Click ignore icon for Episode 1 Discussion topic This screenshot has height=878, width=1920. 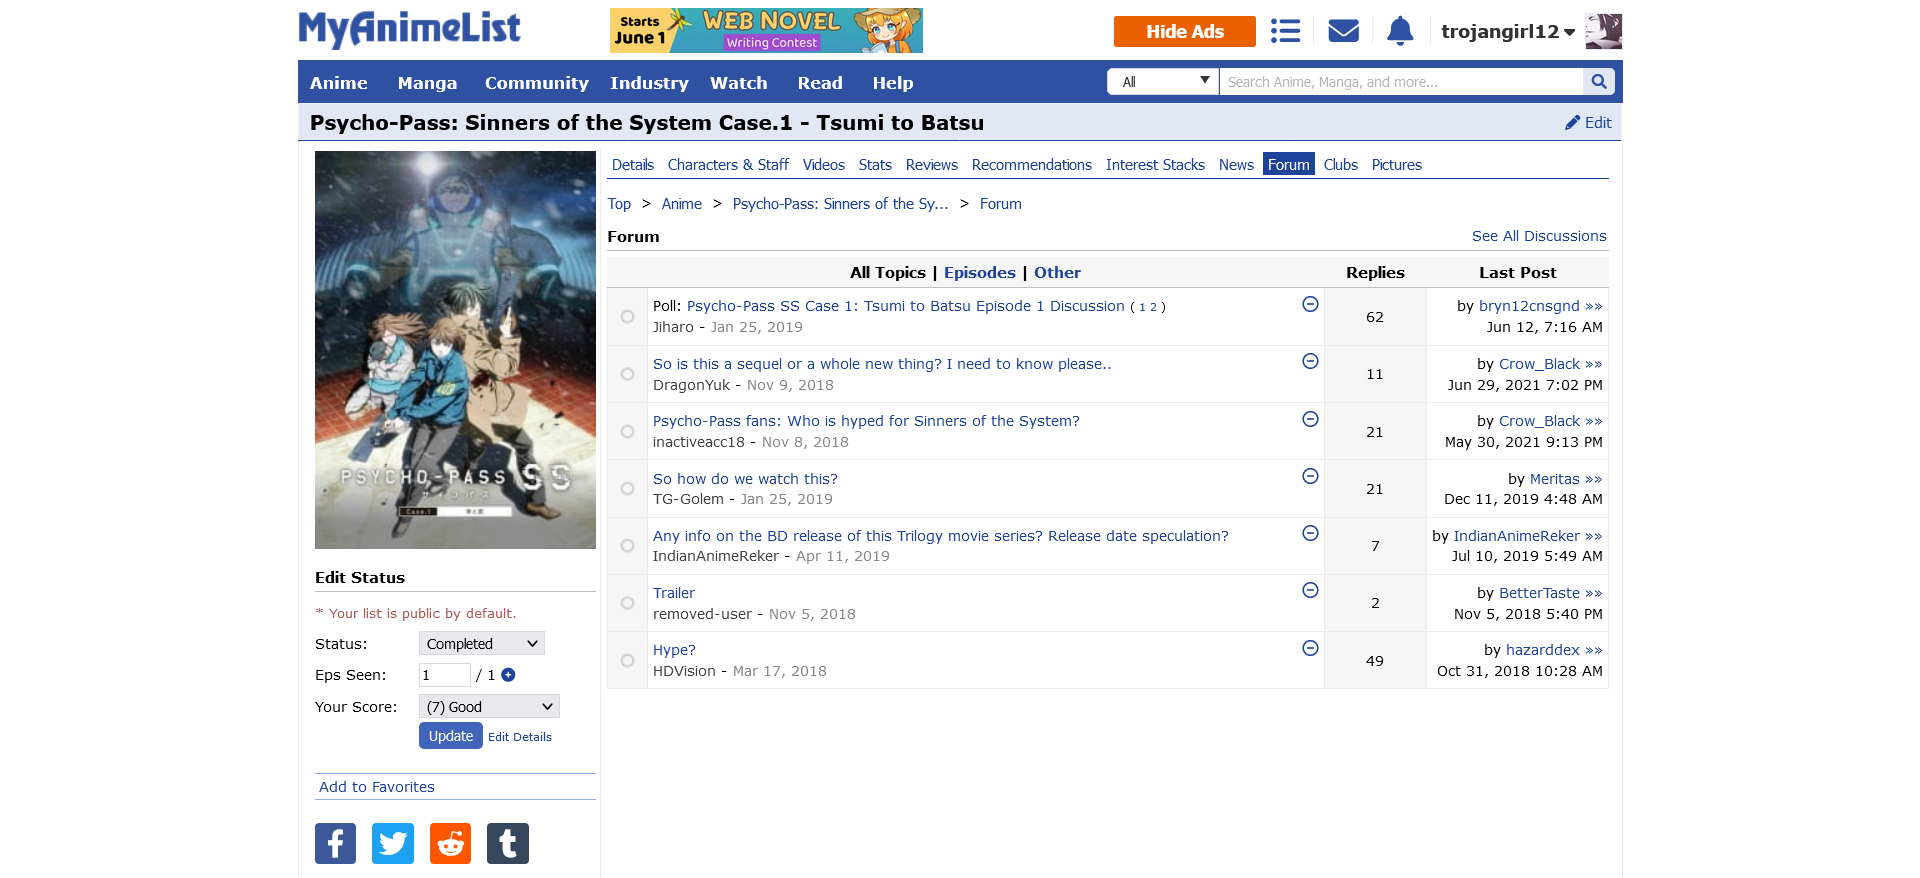[1310, 304]
